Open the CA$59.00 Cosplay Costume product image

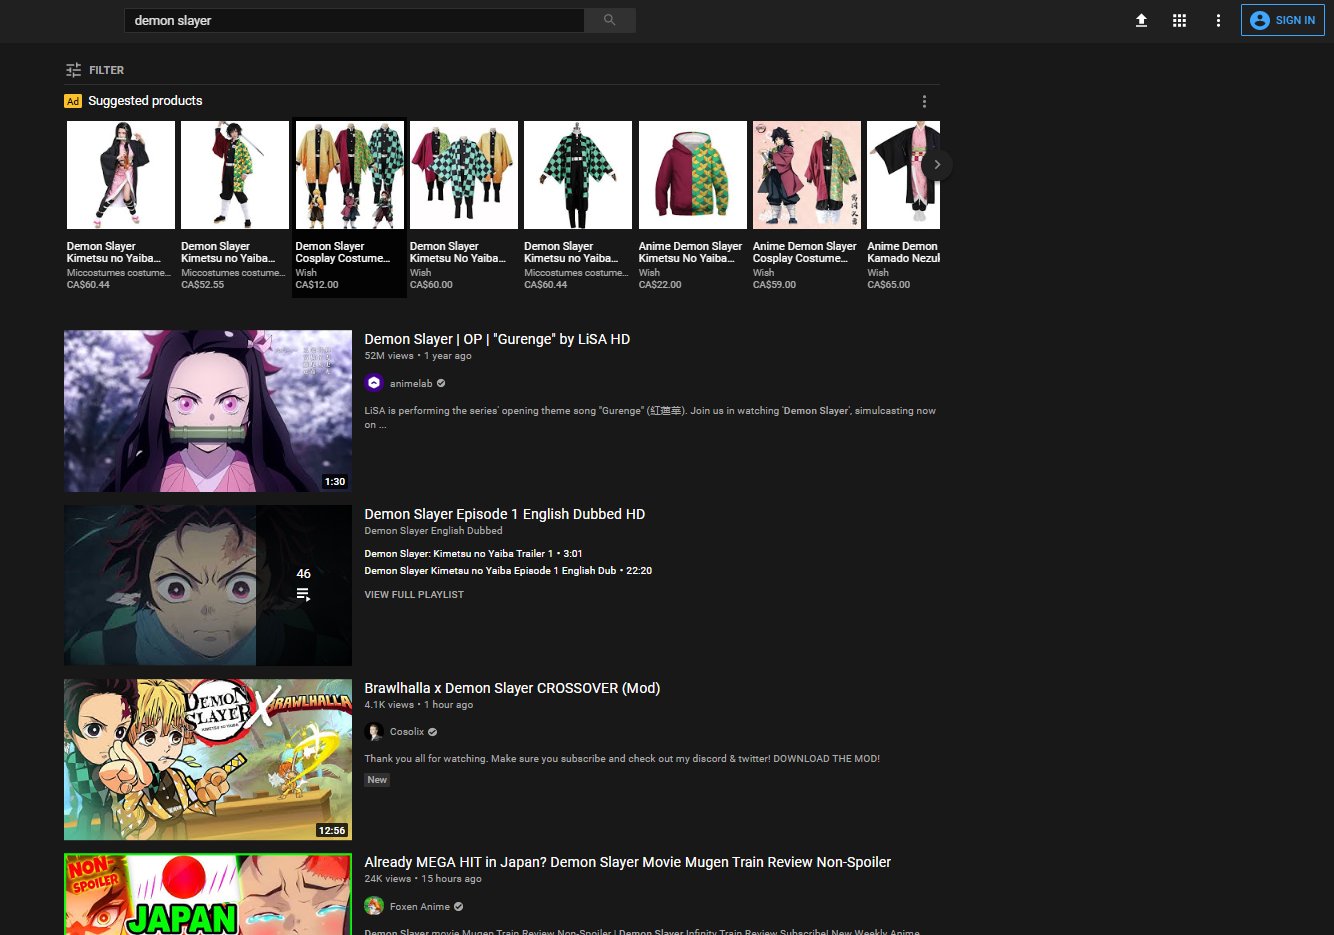pos(806,175)
